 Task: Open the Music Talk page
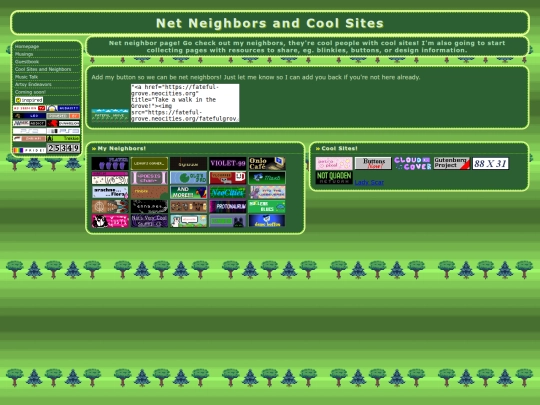tap(26, 77)
